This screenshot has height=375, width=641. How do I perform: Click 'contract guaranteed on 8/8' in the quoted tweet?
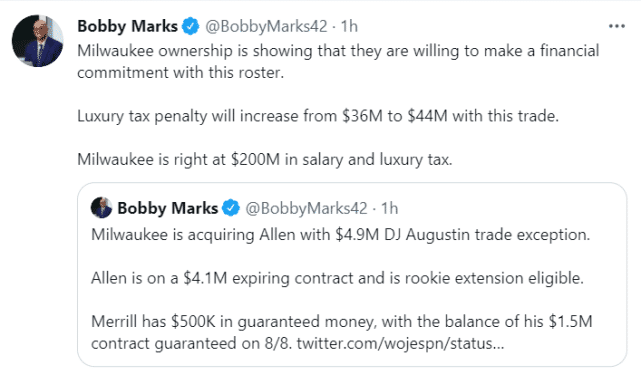(x=191, y=343)
